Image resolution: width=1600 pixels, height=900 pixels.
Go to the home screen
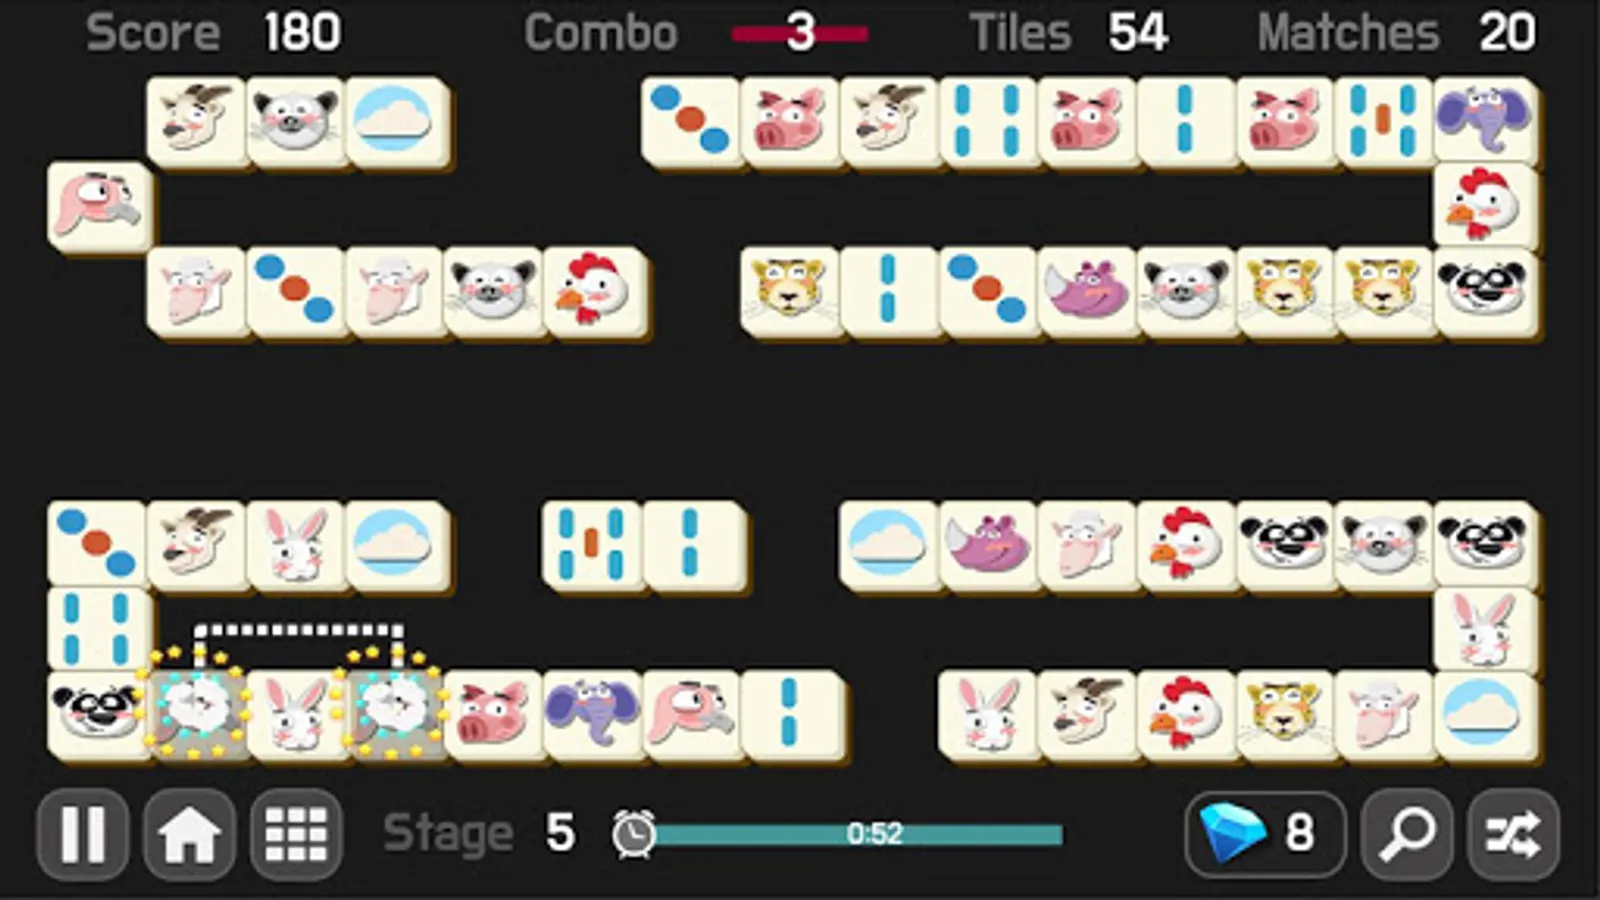click(x=189, y=834)
